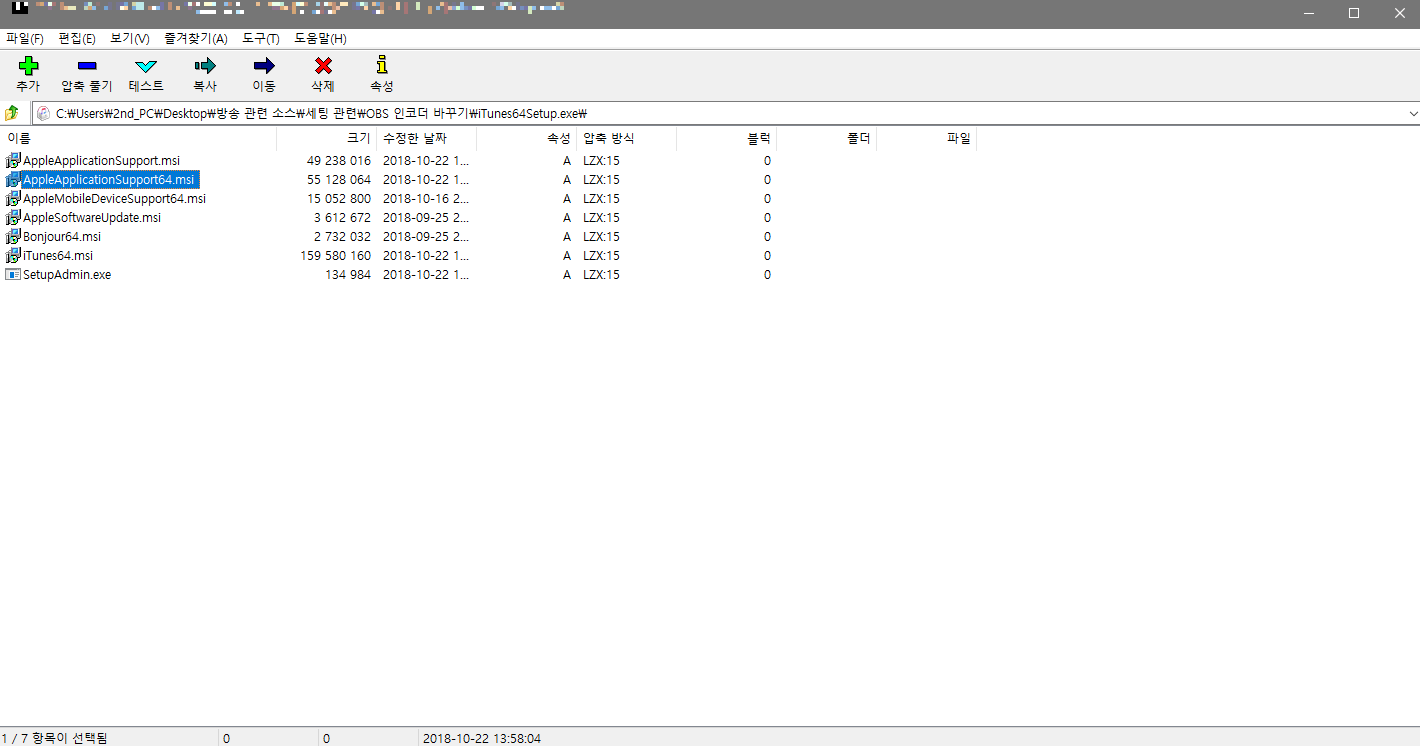The image size is (1420, 746).
Task: Open the 속성 (Info) toolbar icon
Action: pyautogui.click(x=381, y=72)
